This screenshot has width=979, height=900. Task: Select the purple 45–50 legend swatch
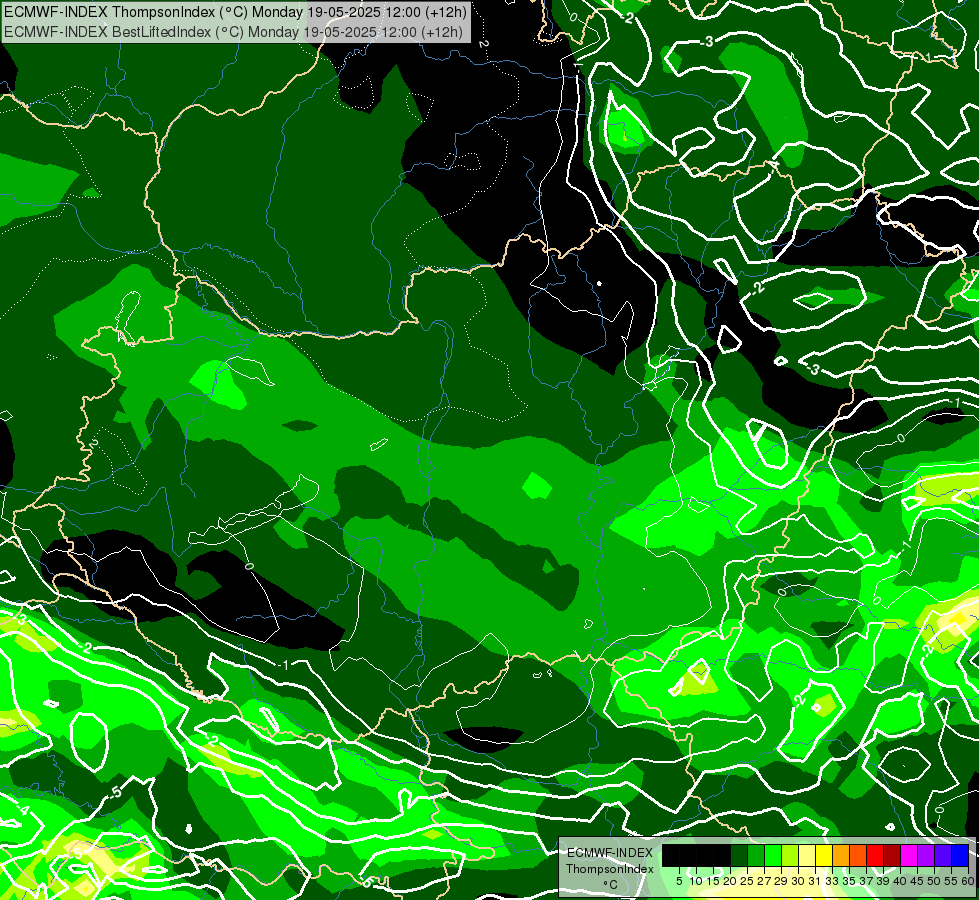pos(926,855)
